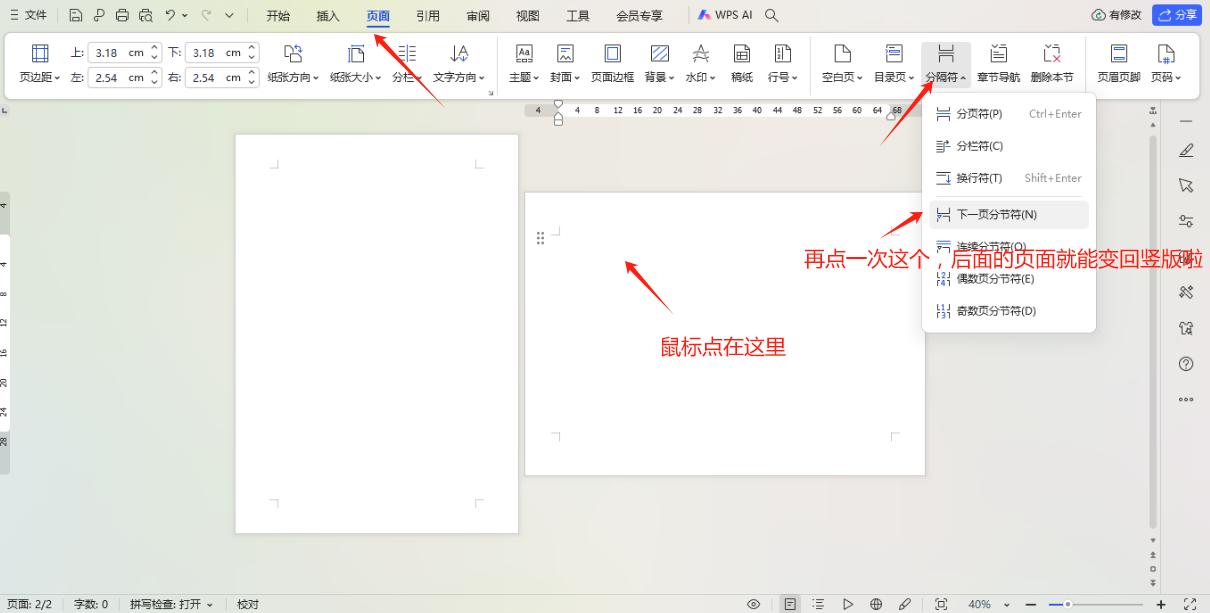The height and width of the screenshot is (613, 1210).
Task: Open the 文件 menu
Action: (x=27, y=15)
